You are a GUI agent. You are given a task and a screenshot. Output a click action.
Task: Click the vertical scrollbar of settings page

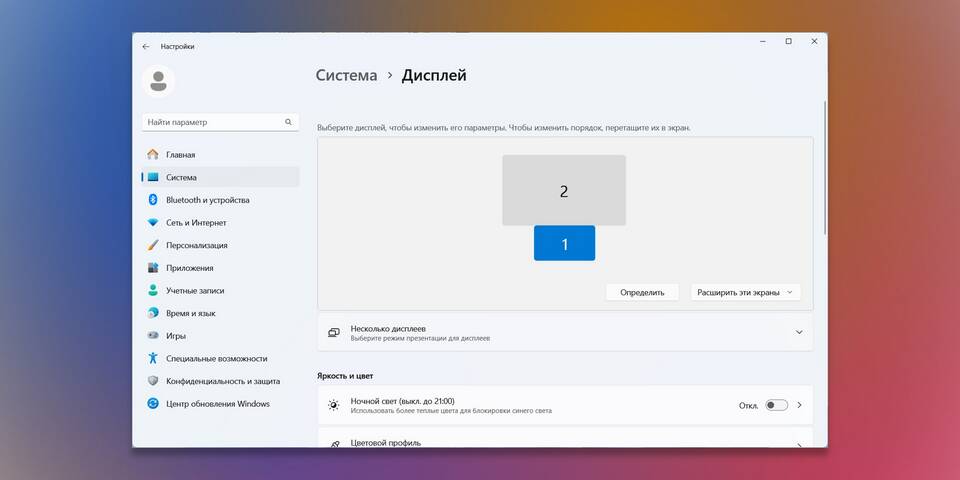pyautogui.click(x=825, y=168)
